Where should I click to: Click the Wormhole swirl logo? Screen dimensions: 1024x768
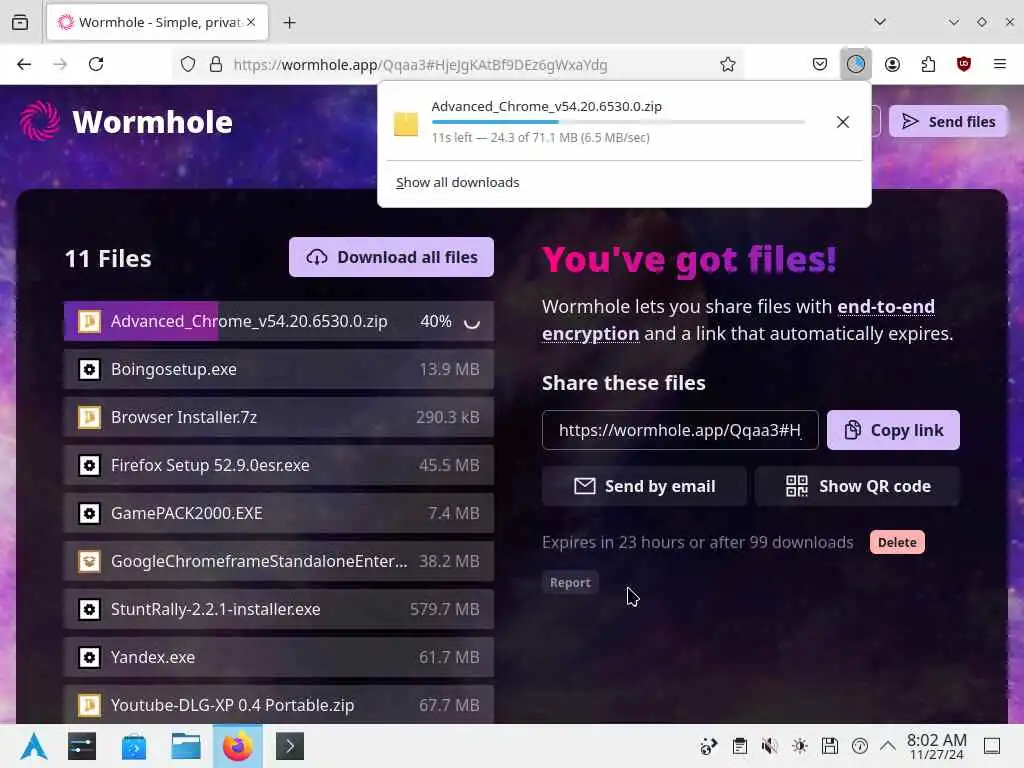click(39, 121)
